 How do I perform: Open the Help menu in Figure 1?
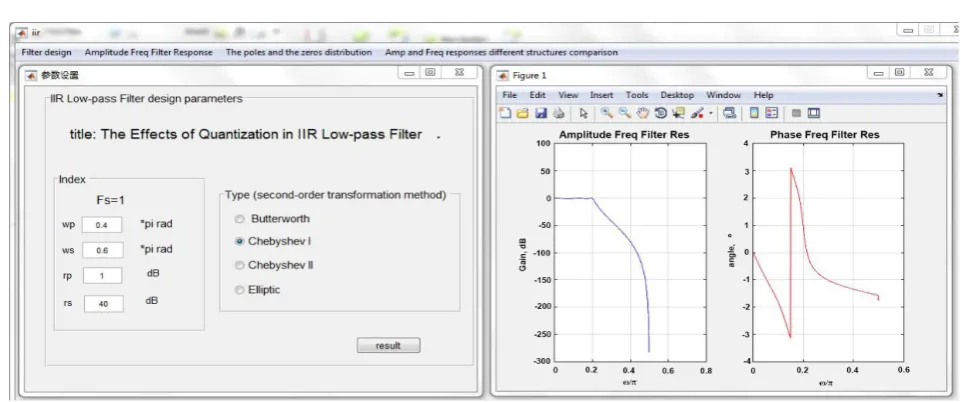(763, 96)
